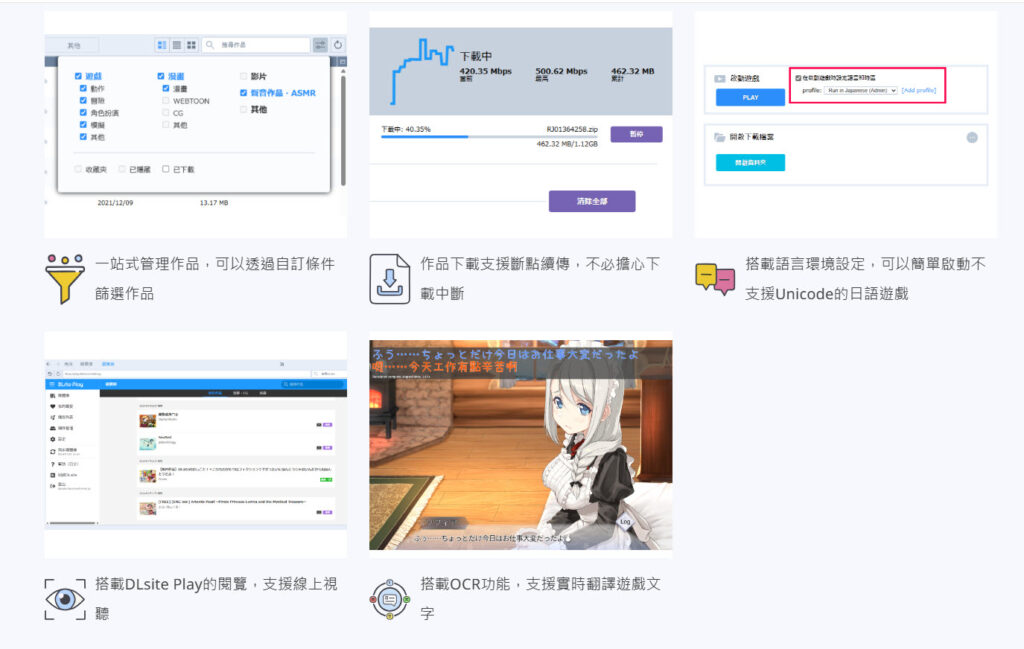The image size is (1024, 649).
Task: Open the gear settings icon in Play sidebar
Action: click(x=51, y=439)
